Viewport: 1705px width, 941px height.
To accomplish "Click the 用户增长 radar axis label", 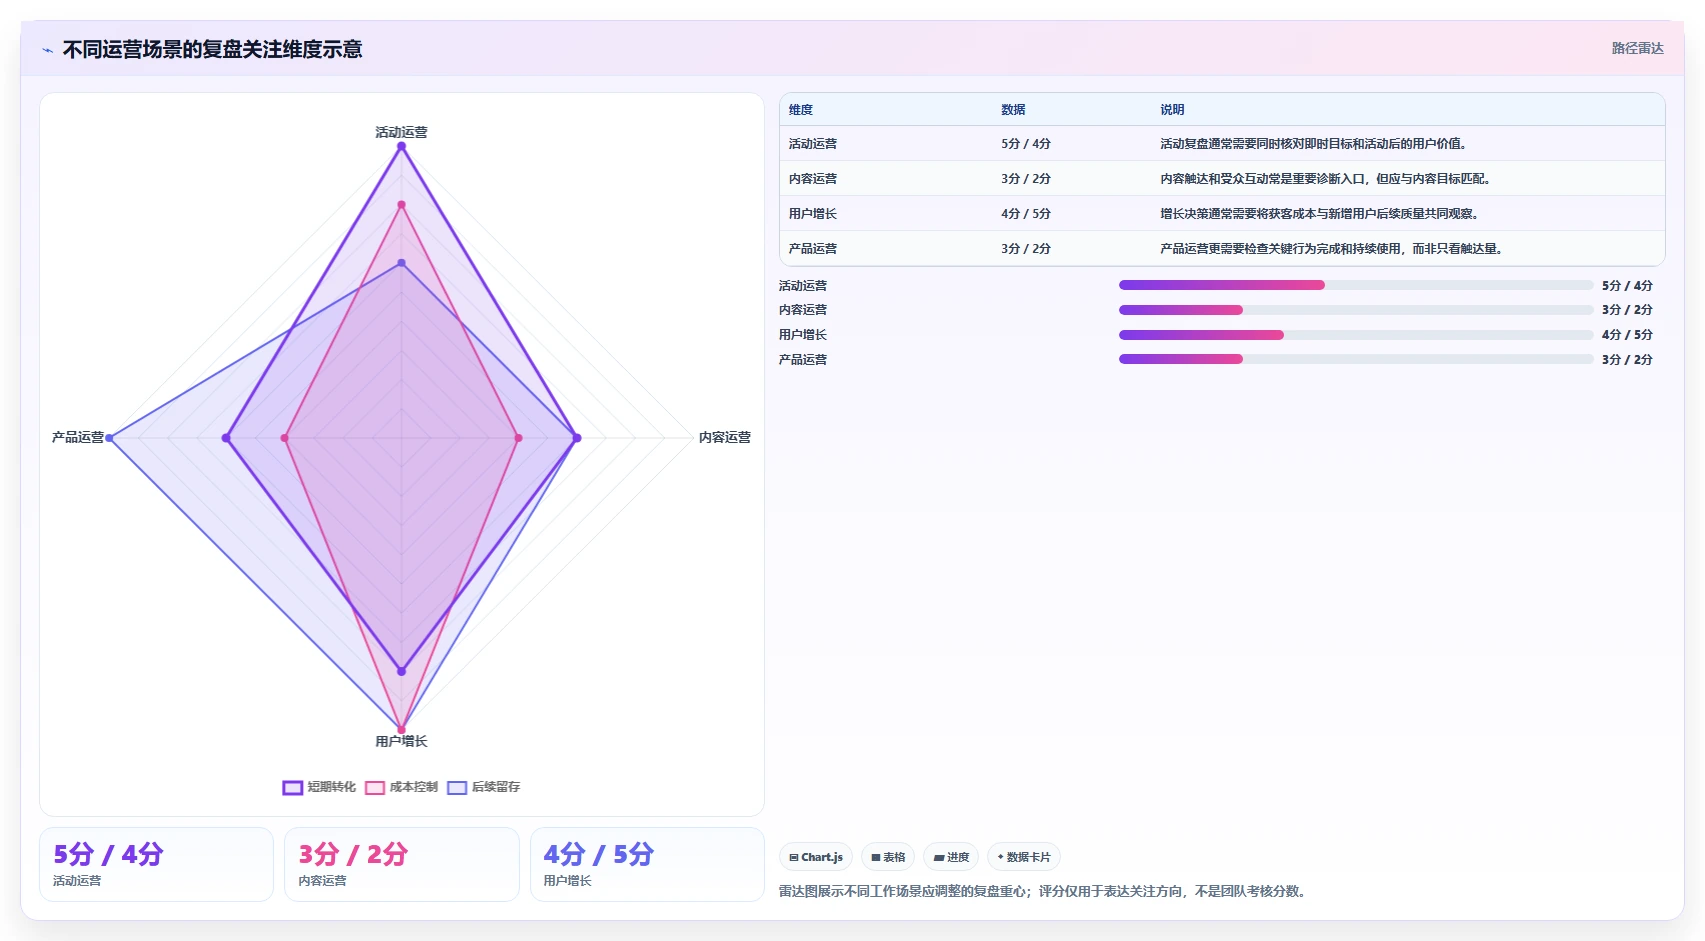I will [401, 741].
